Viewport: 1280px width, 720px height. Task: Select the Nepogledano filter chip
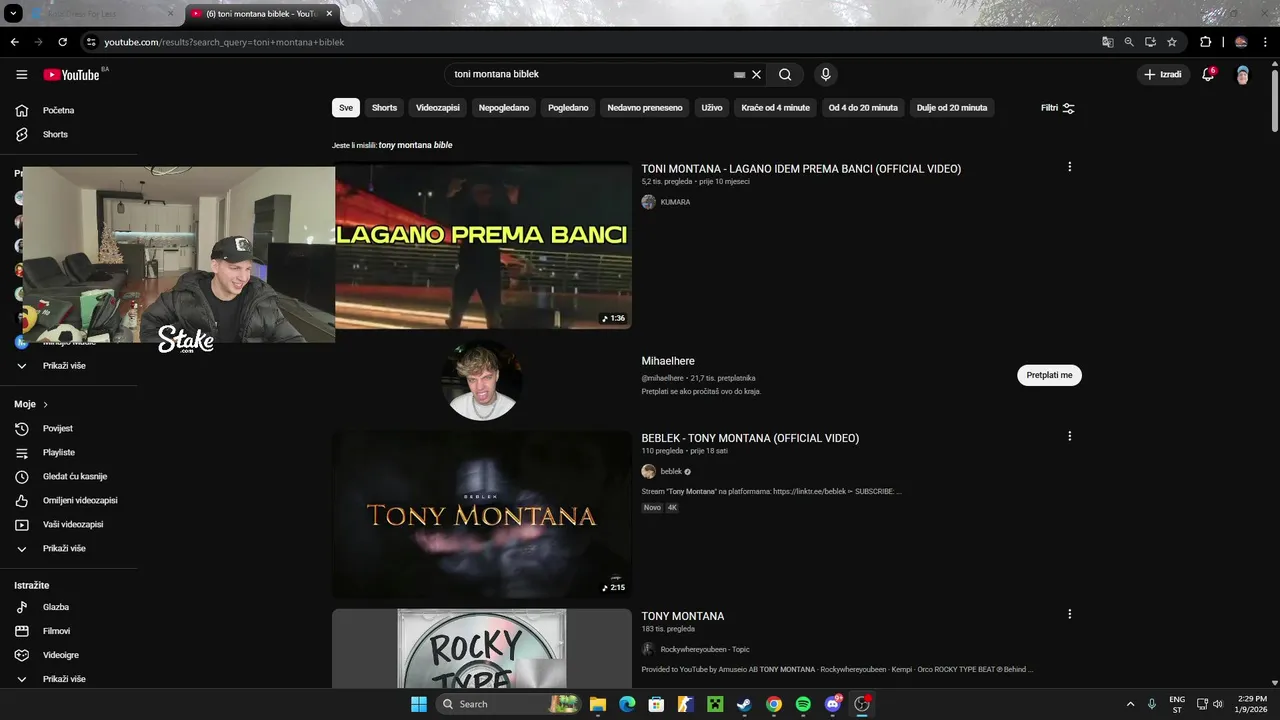[x=504, y=108]
